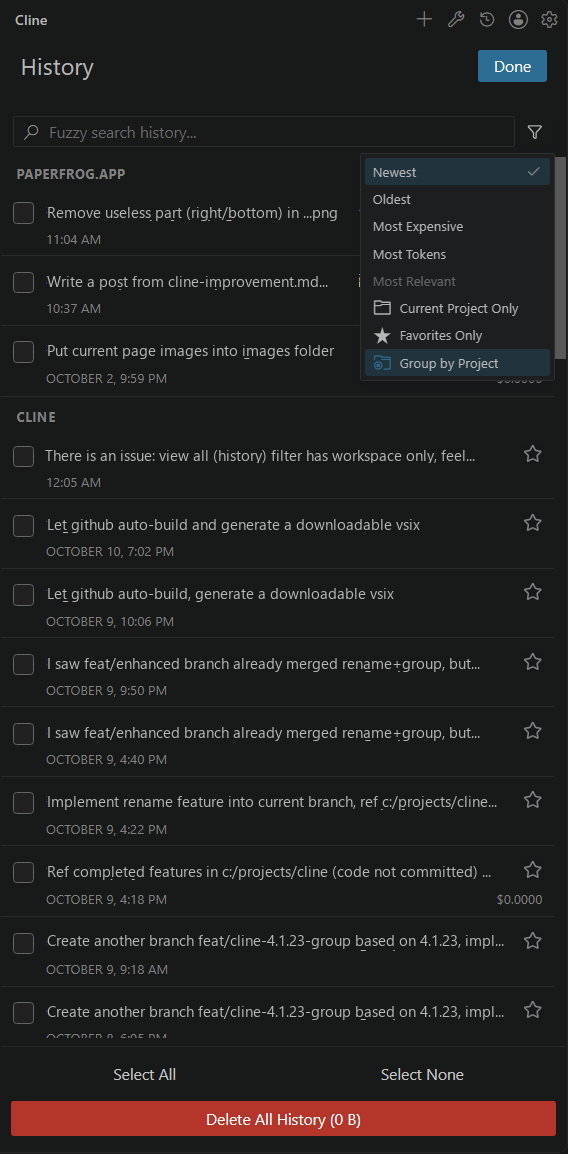Viewport: 568px width, 1154px height.
Task: Sort history by Most Expensive
Action: (x=457, y=227)
